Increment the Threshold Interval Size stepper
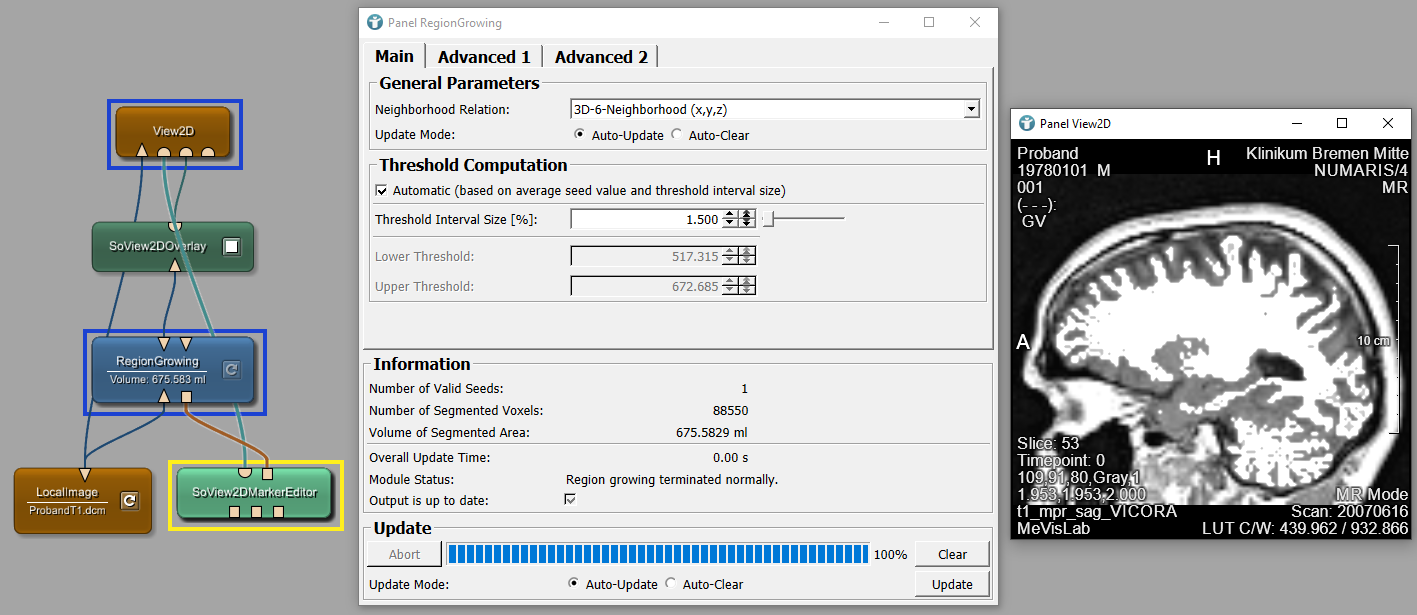 coord(729,215)
